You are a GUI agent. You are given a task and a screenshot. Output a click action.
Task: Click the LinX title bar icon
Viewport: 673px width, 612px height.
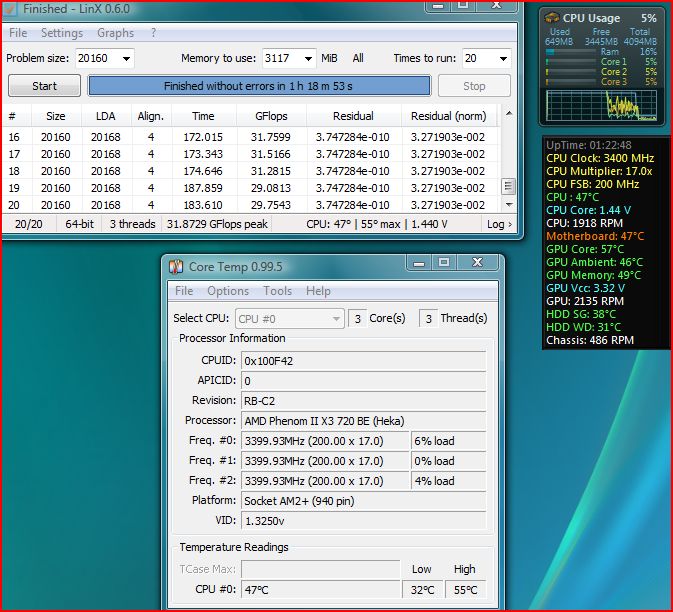click(x=10, y=9)
